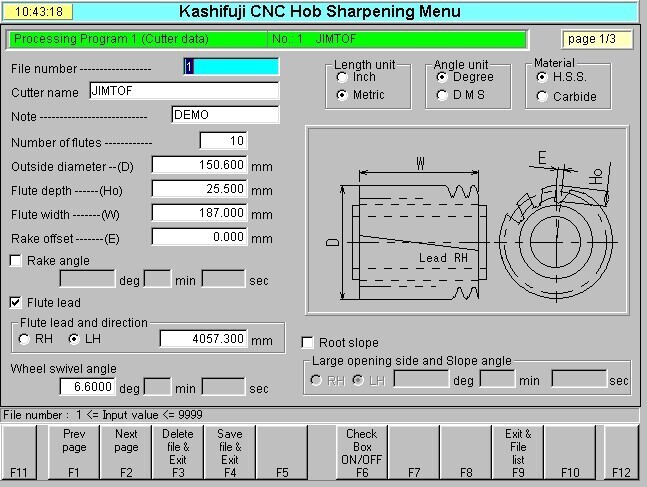Click the Wheel swivel angle label
The height and width of the screenshot is (487, 647).
[x=64, y=369]
